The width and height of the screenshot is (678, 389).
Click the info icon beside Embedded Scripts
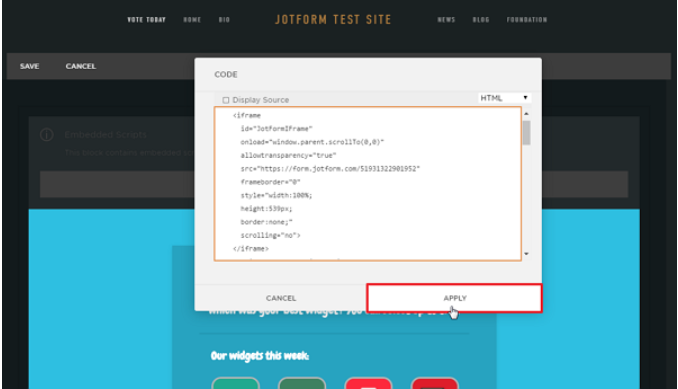click(47, 135)
